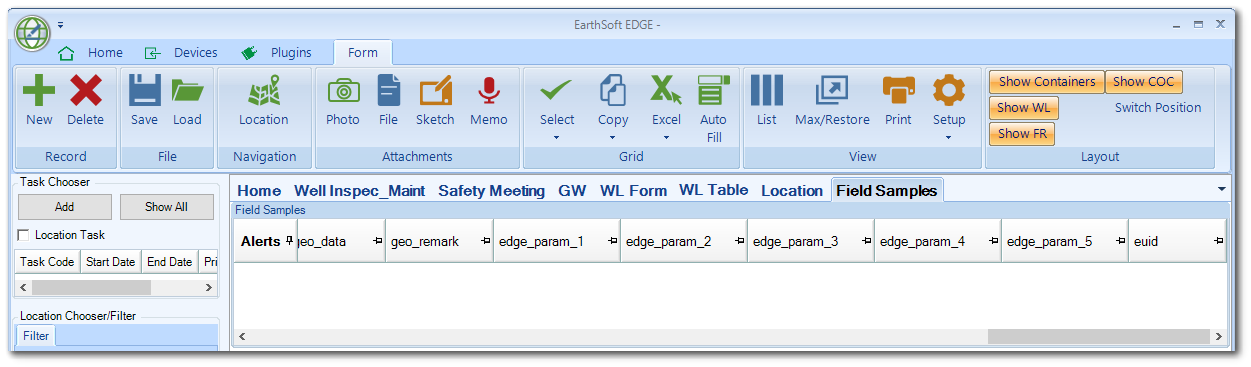Screen dimensions: 1251x367
Task: Click the New record plus icon
Action: [x=39, y=91]
